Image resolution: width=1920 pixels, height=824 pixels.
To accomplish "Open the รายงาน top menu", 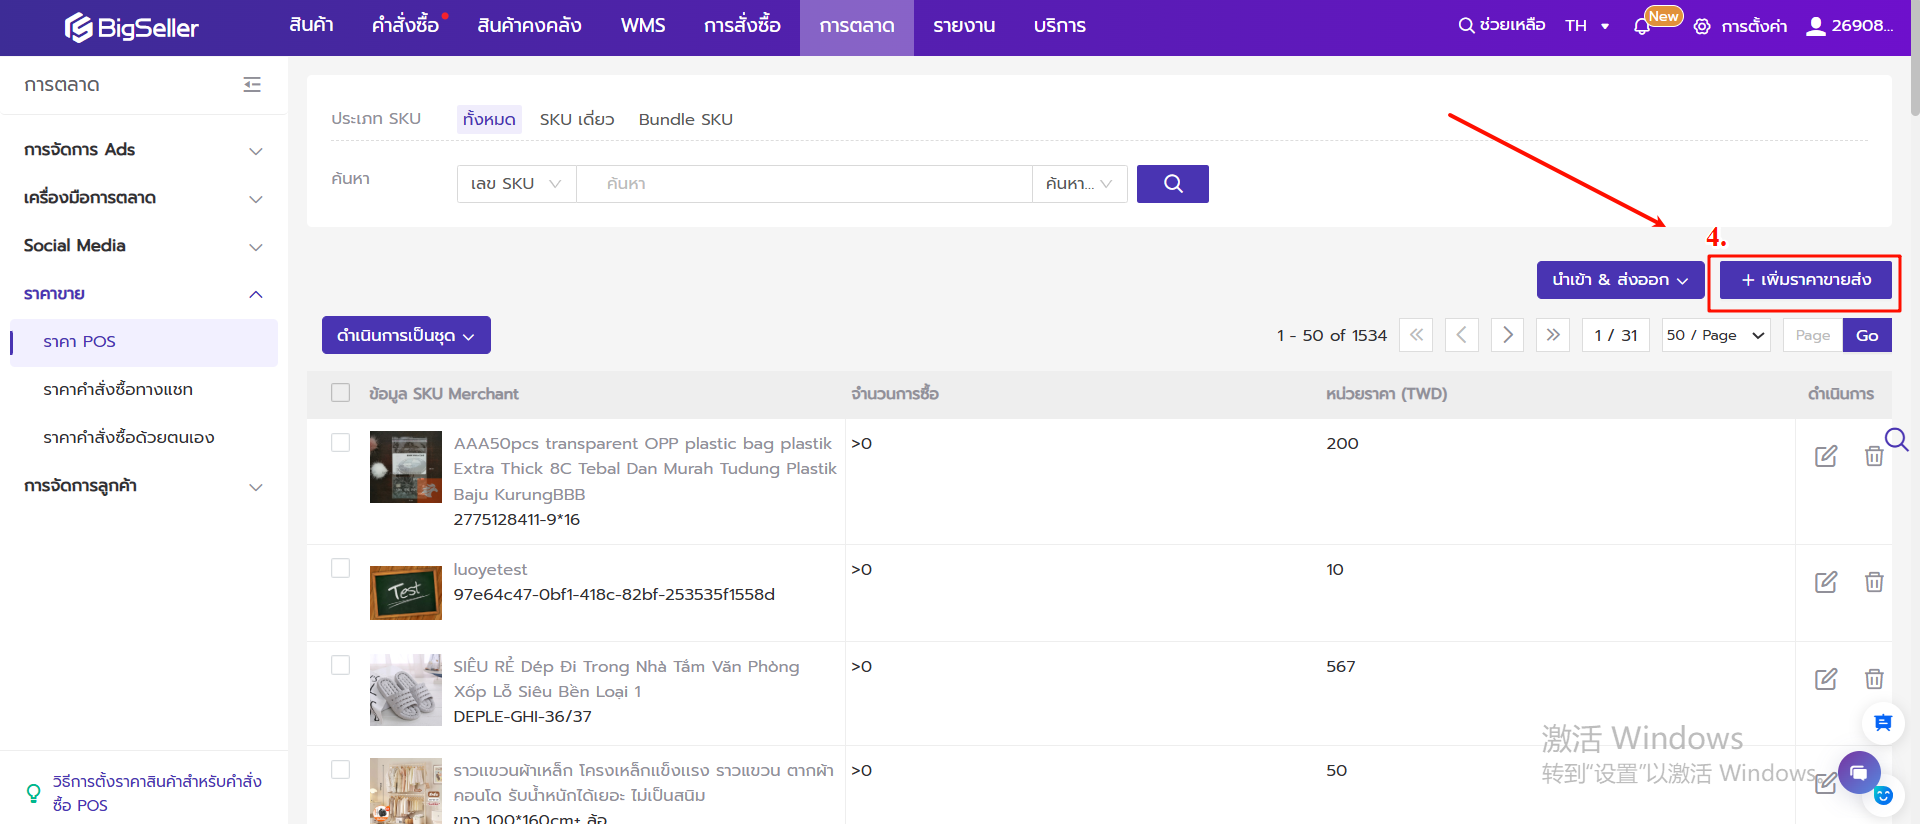I will pos(963,27).
